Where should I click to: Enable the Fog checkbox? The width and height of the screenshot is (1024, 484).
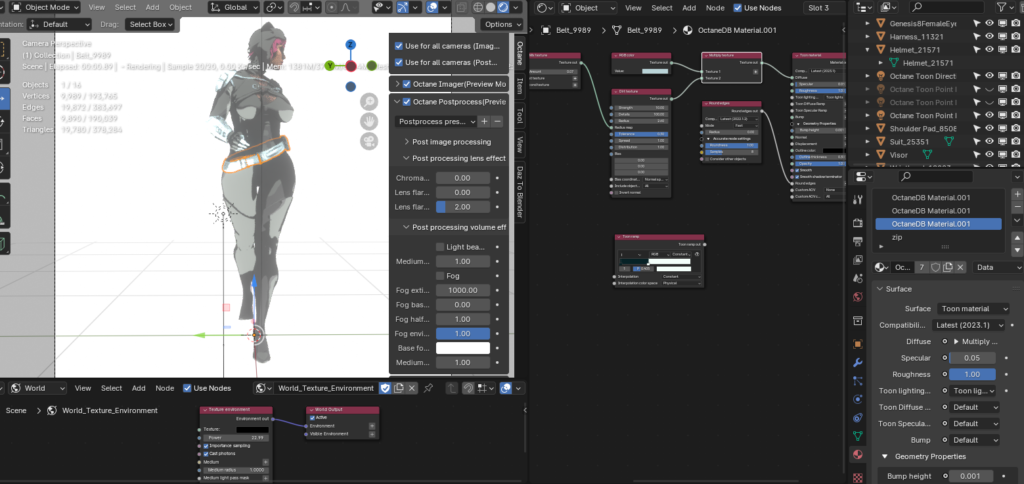pos(440,275)
